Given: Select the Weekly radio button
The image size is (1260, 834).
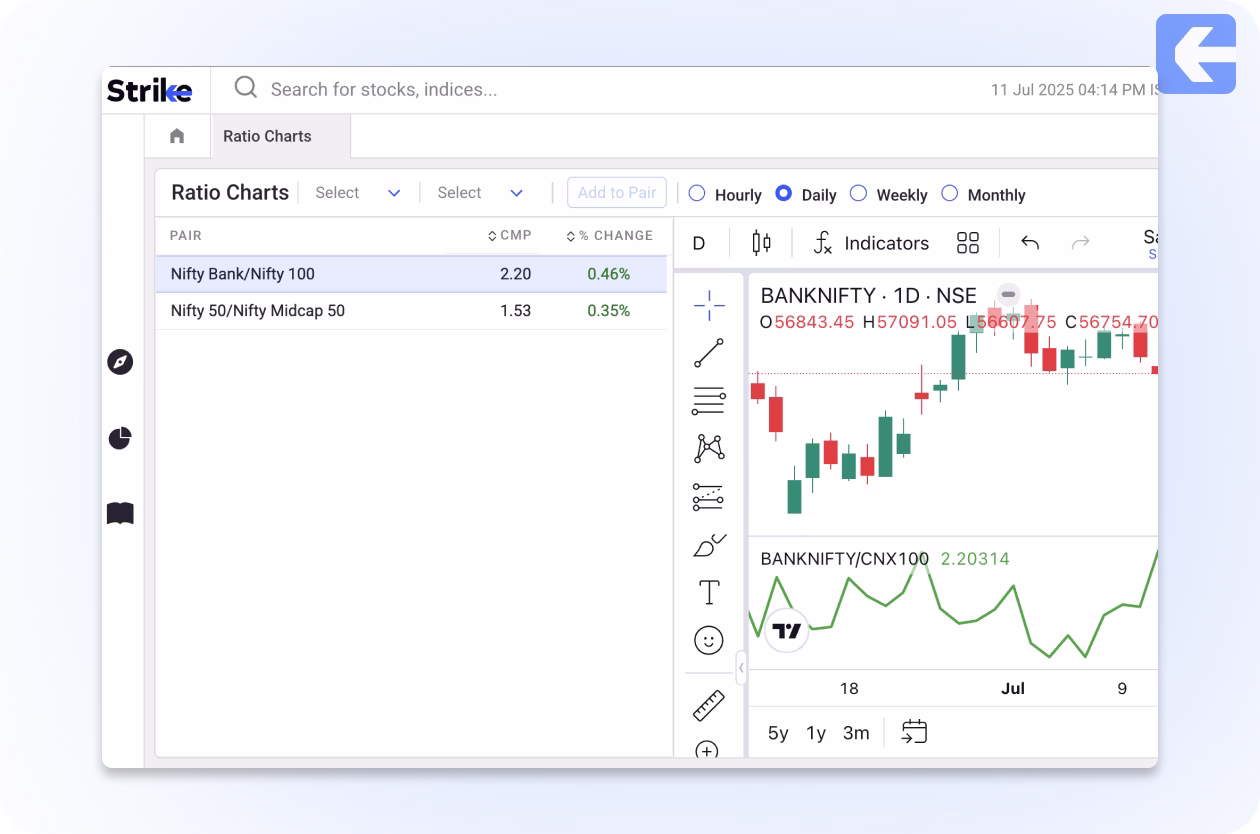Looking at the screenshot, I should pos(858,194).
